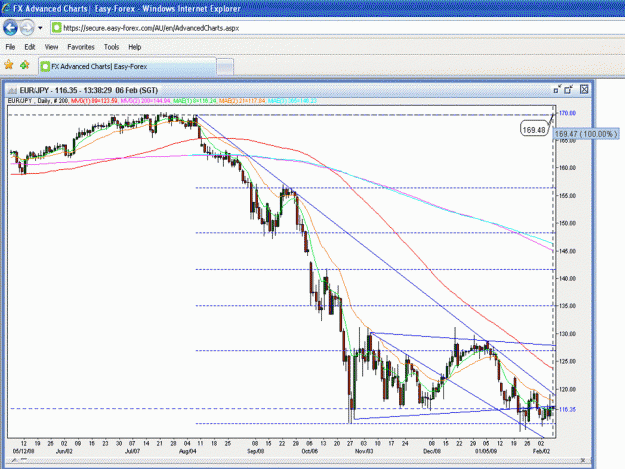Image resolution: width=625 pixels, height=469 pixels.
Task: Close the EUR/JPY chart panel
Action: click(x=584, y=89)
